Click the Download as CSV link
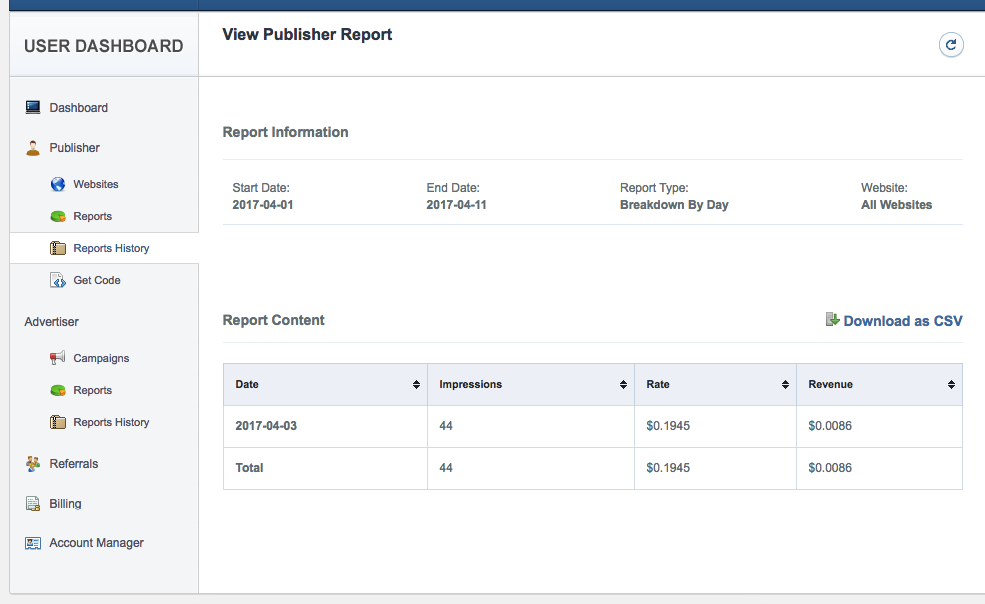This screenshot has height=604, width=985. point(902,321)
